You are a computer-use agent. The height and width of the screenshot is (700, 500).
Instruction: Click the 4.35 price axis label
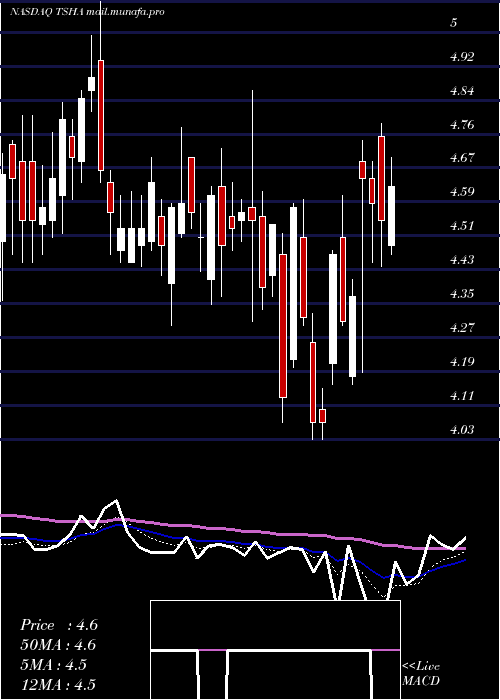pos(461,294)
